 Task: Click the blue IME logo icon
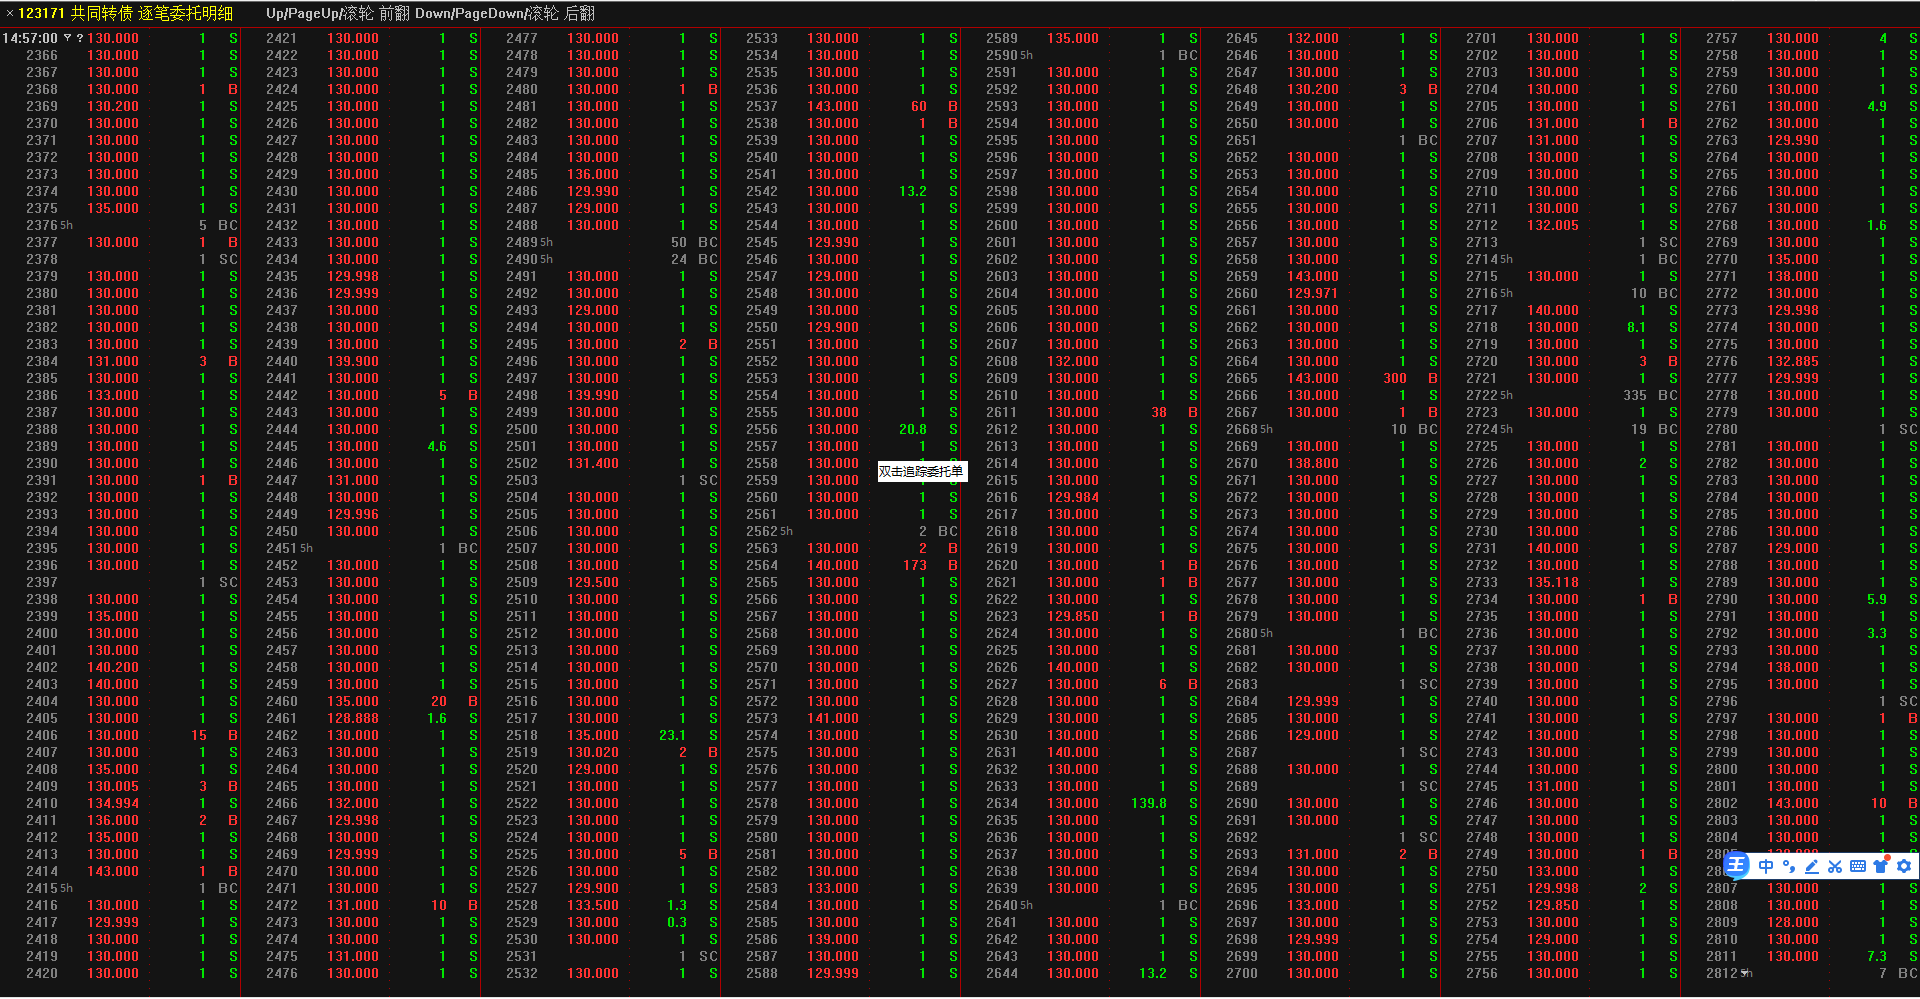[1737, 866]
